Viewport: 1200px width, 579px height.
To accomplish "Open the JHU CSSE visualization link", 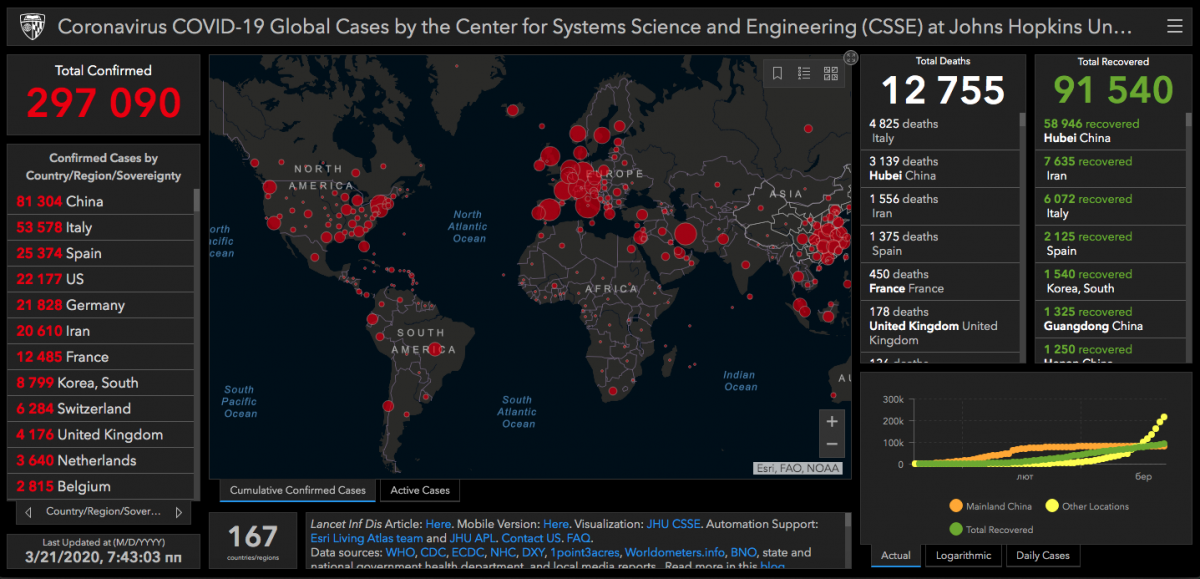I will click(x=675, y=523).
